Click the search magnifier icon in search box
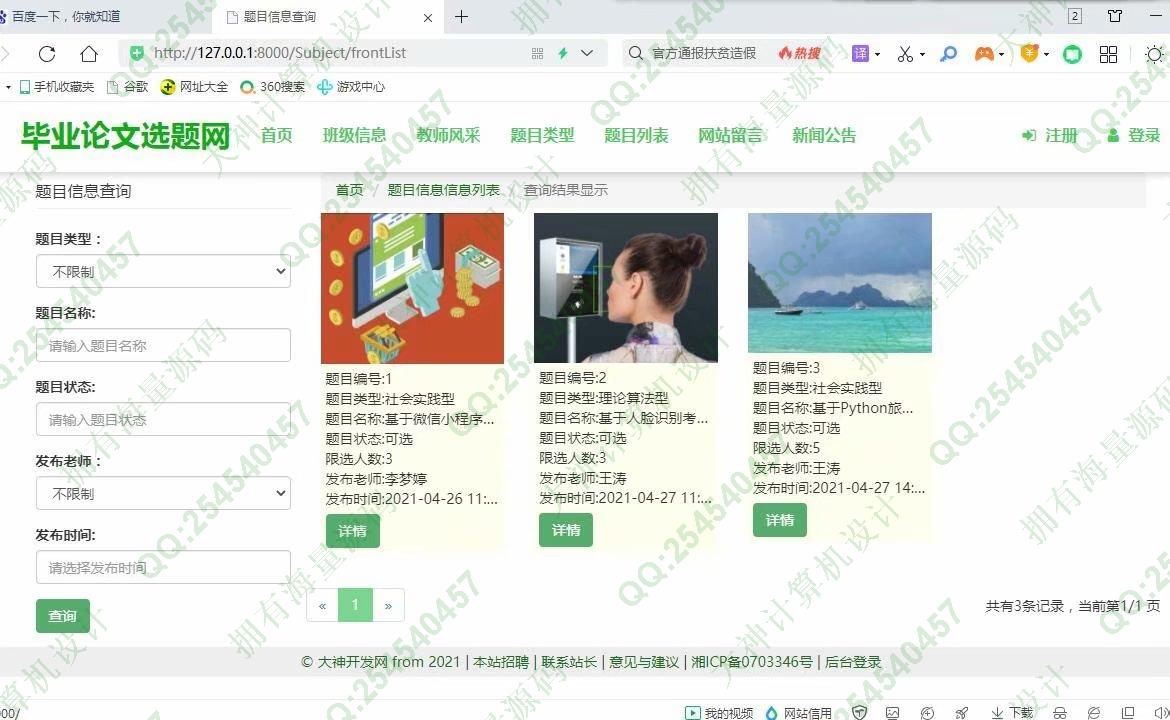This screenshot has width=1170, height=720. pyautogui.click(x=635, y=53)
